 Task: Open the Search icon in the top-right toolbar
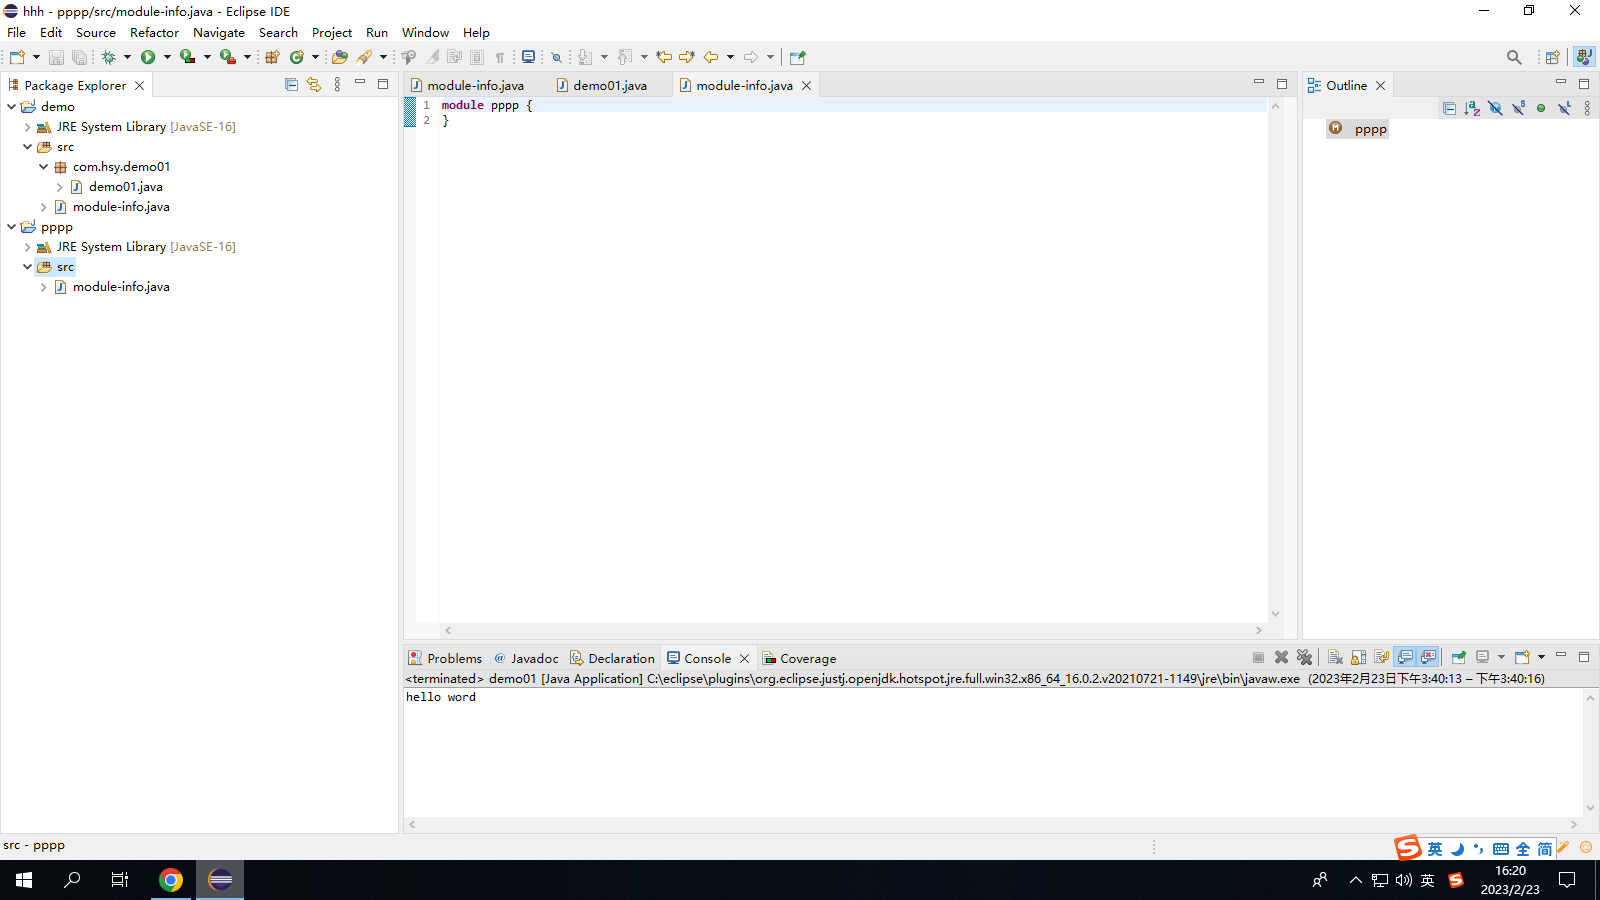pos(1513,57)
